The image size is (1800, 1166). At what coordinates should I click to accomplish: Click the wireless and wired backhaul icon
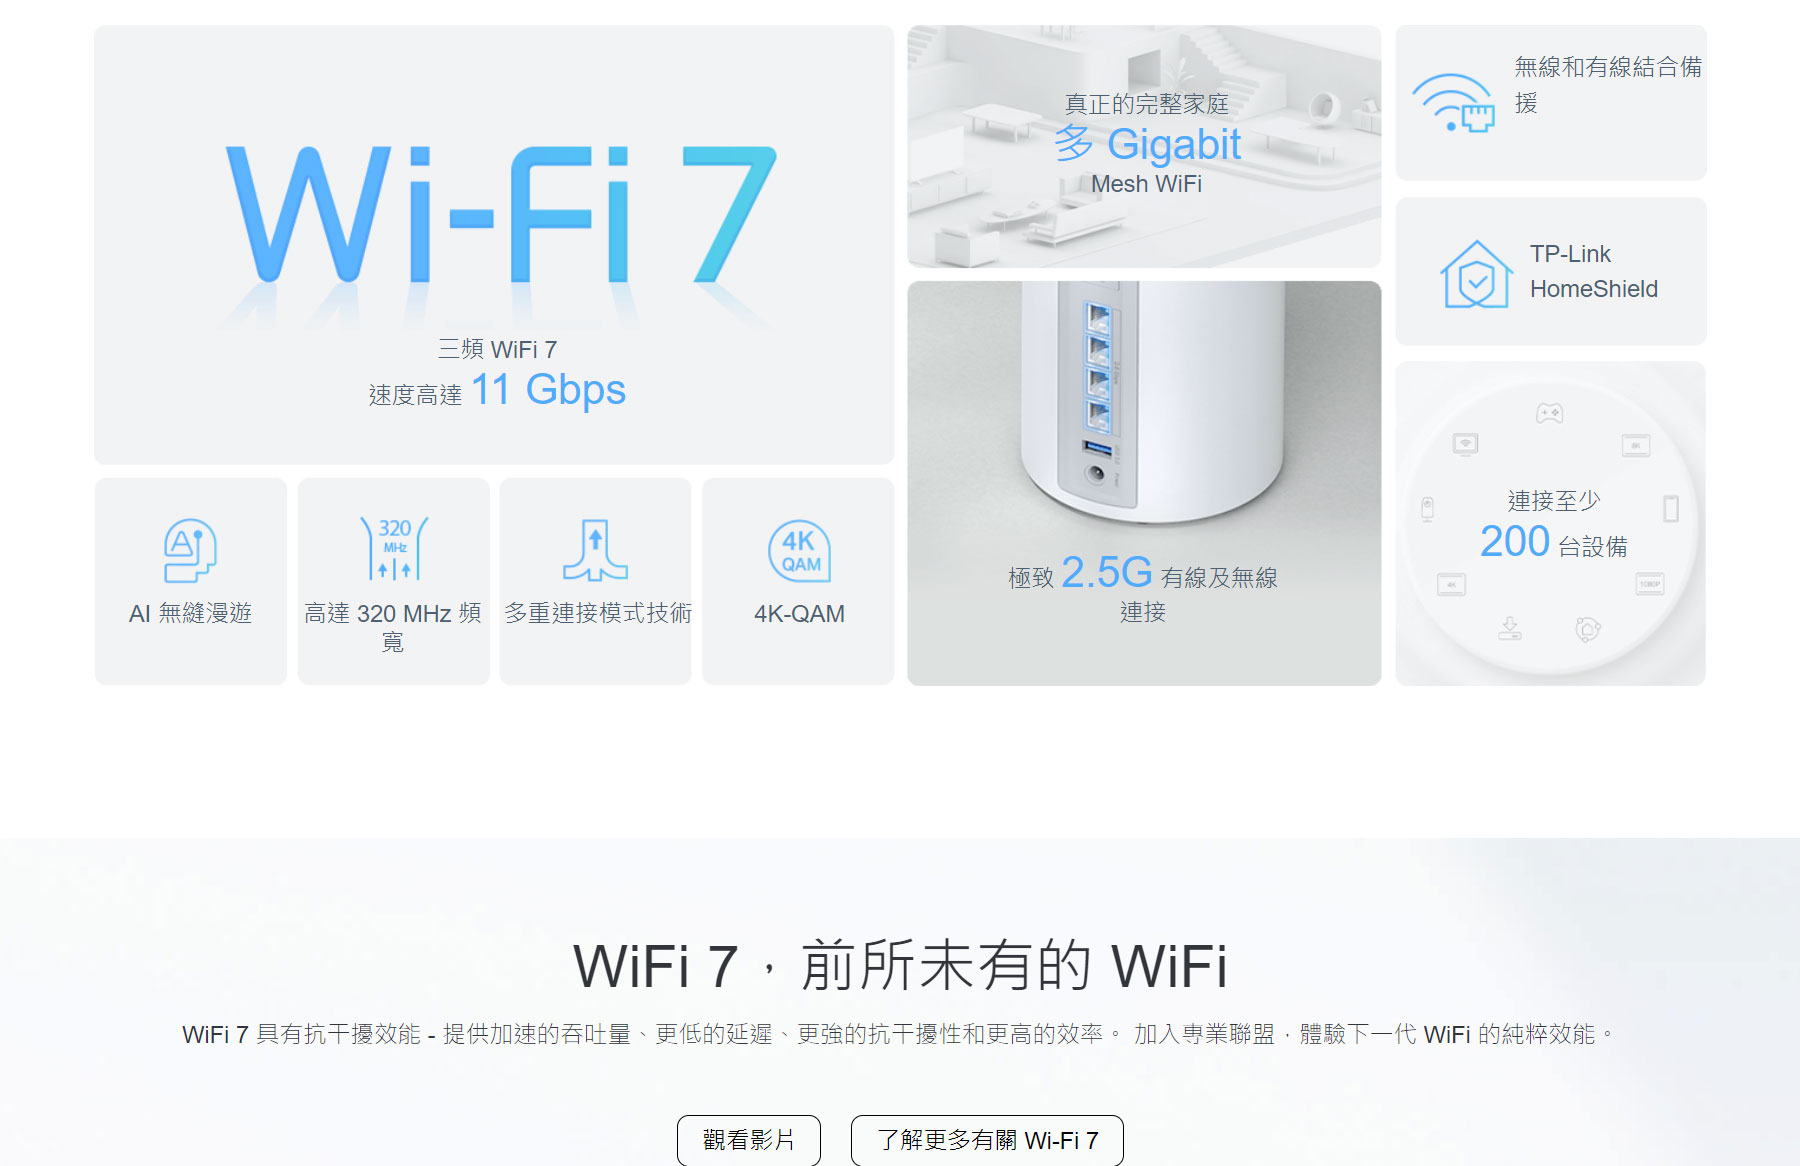click(x=1453, y=103)
